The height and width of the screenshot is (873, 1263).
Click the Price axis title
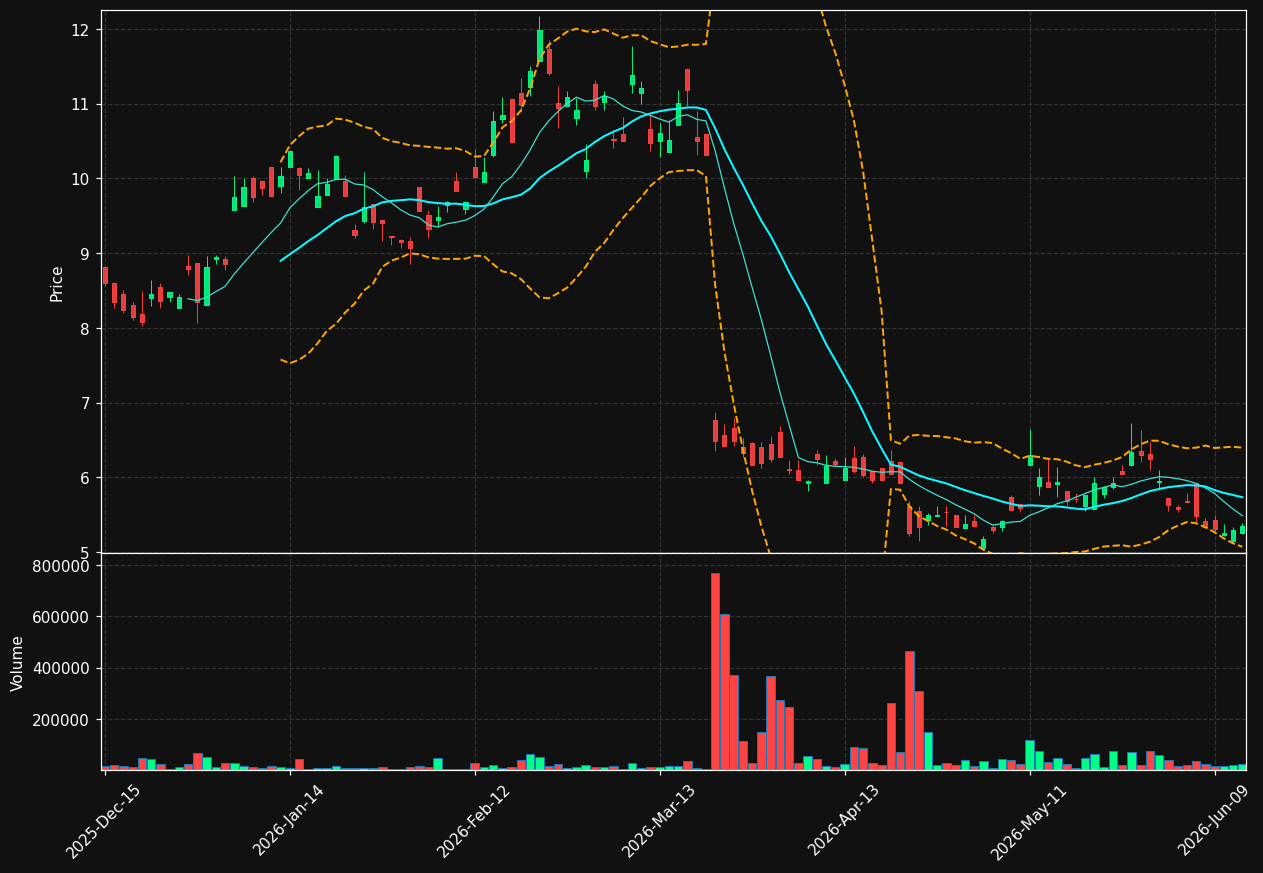click(x=57, y=283)
